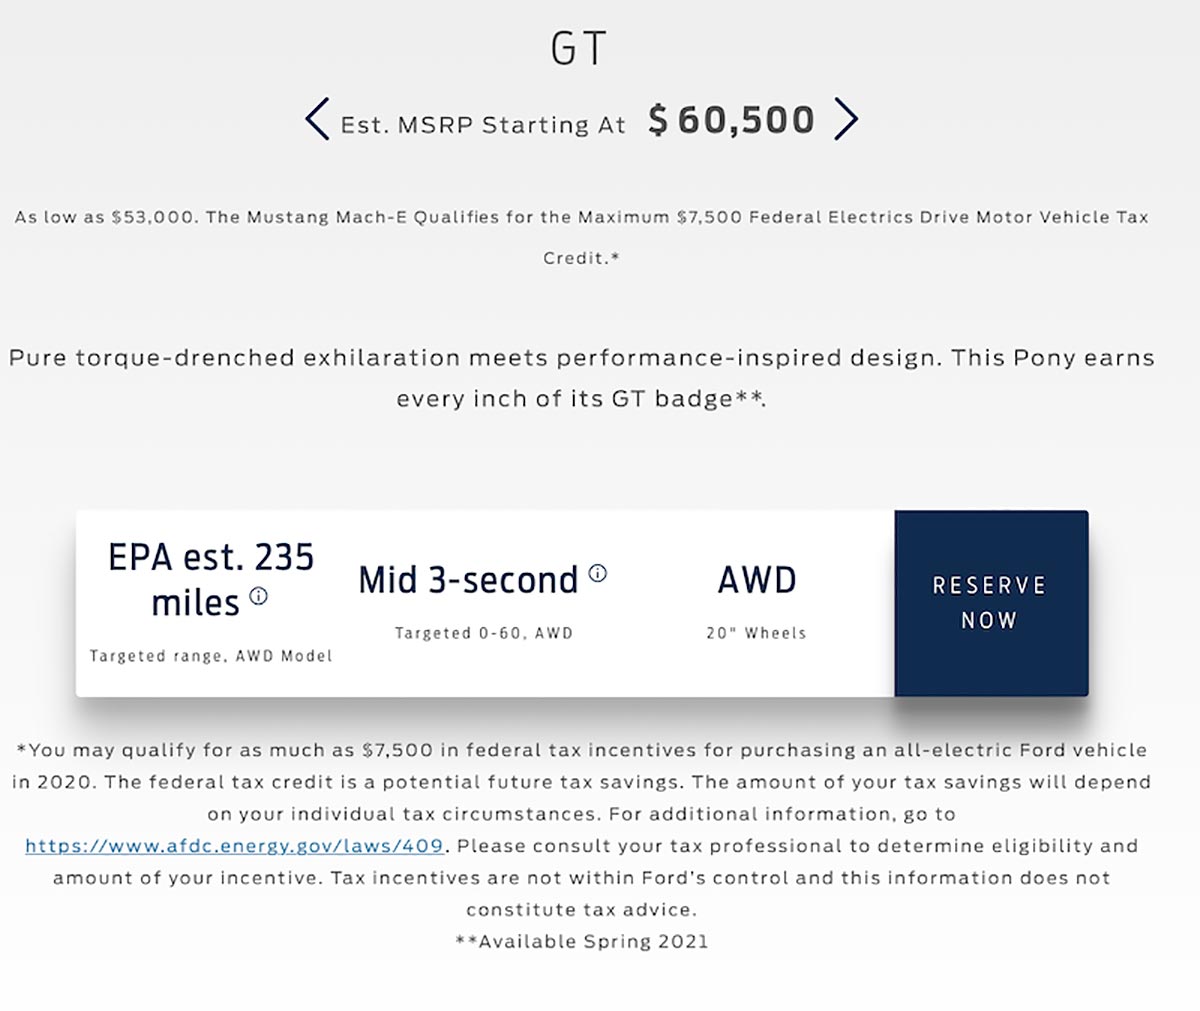This screenshot has height=1011, width=1200.
Task: Open the info icon beside miles
Action: (x=258, y=597)
